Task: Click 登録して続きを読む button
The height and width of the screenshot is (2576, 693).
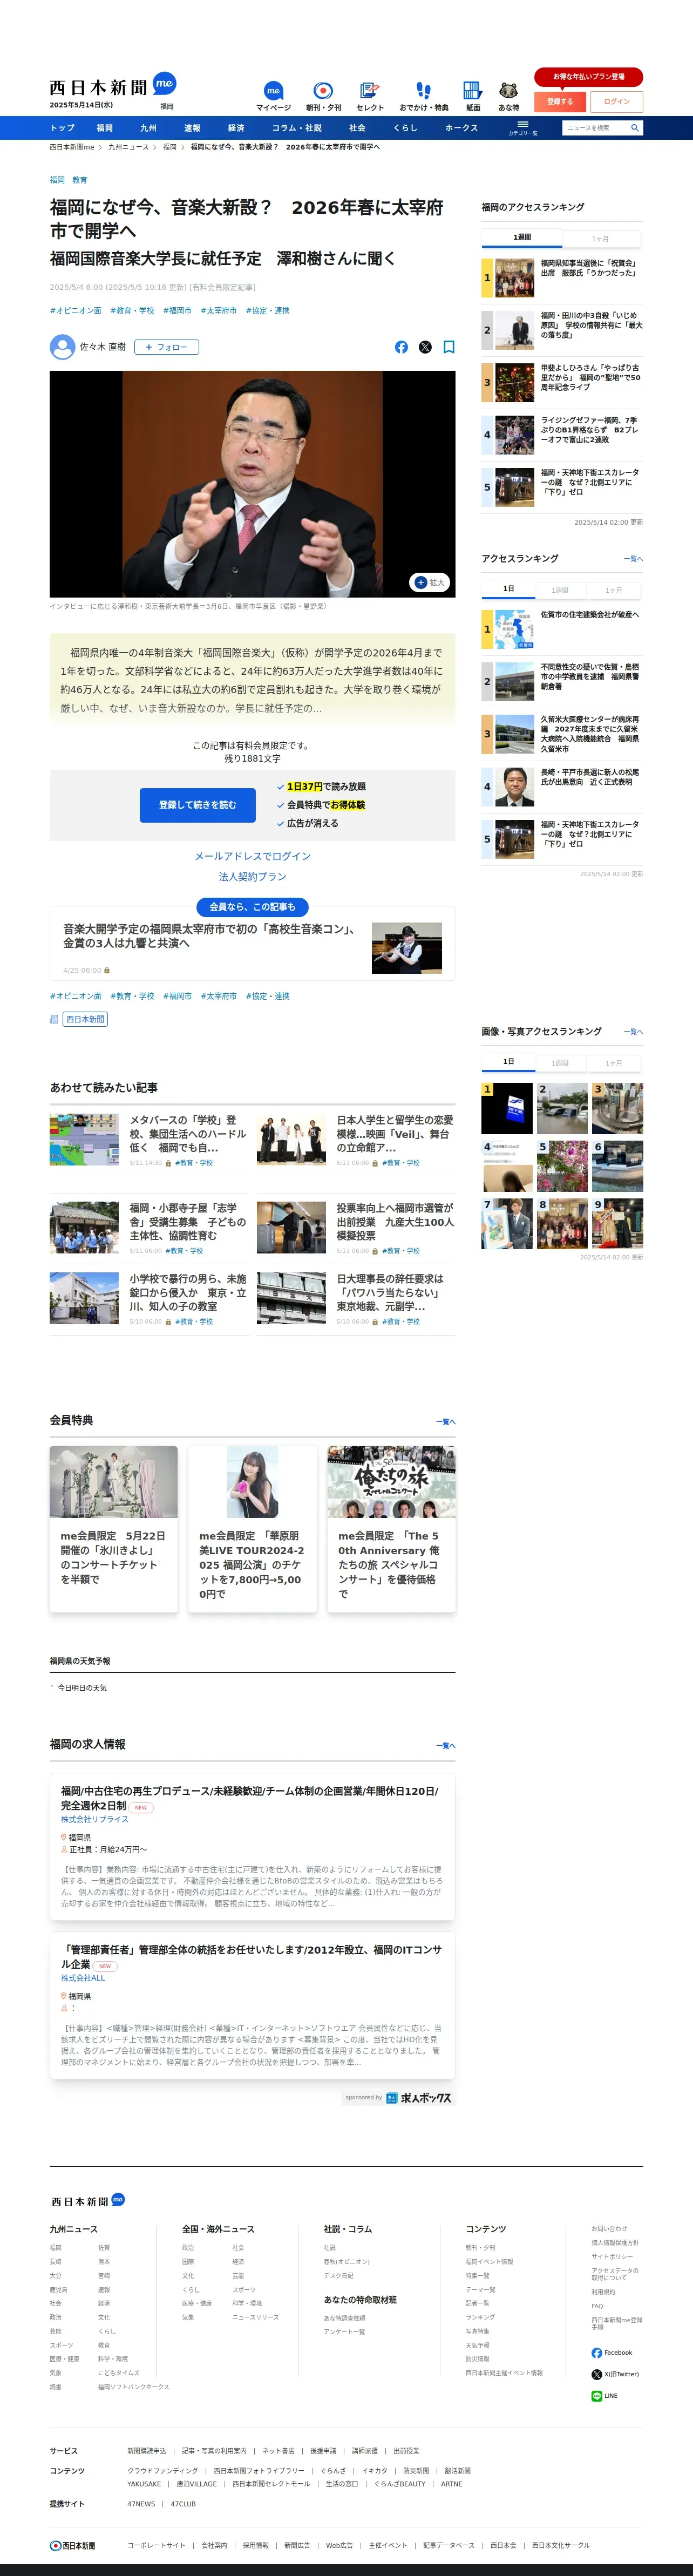Action: pos(198,805)
